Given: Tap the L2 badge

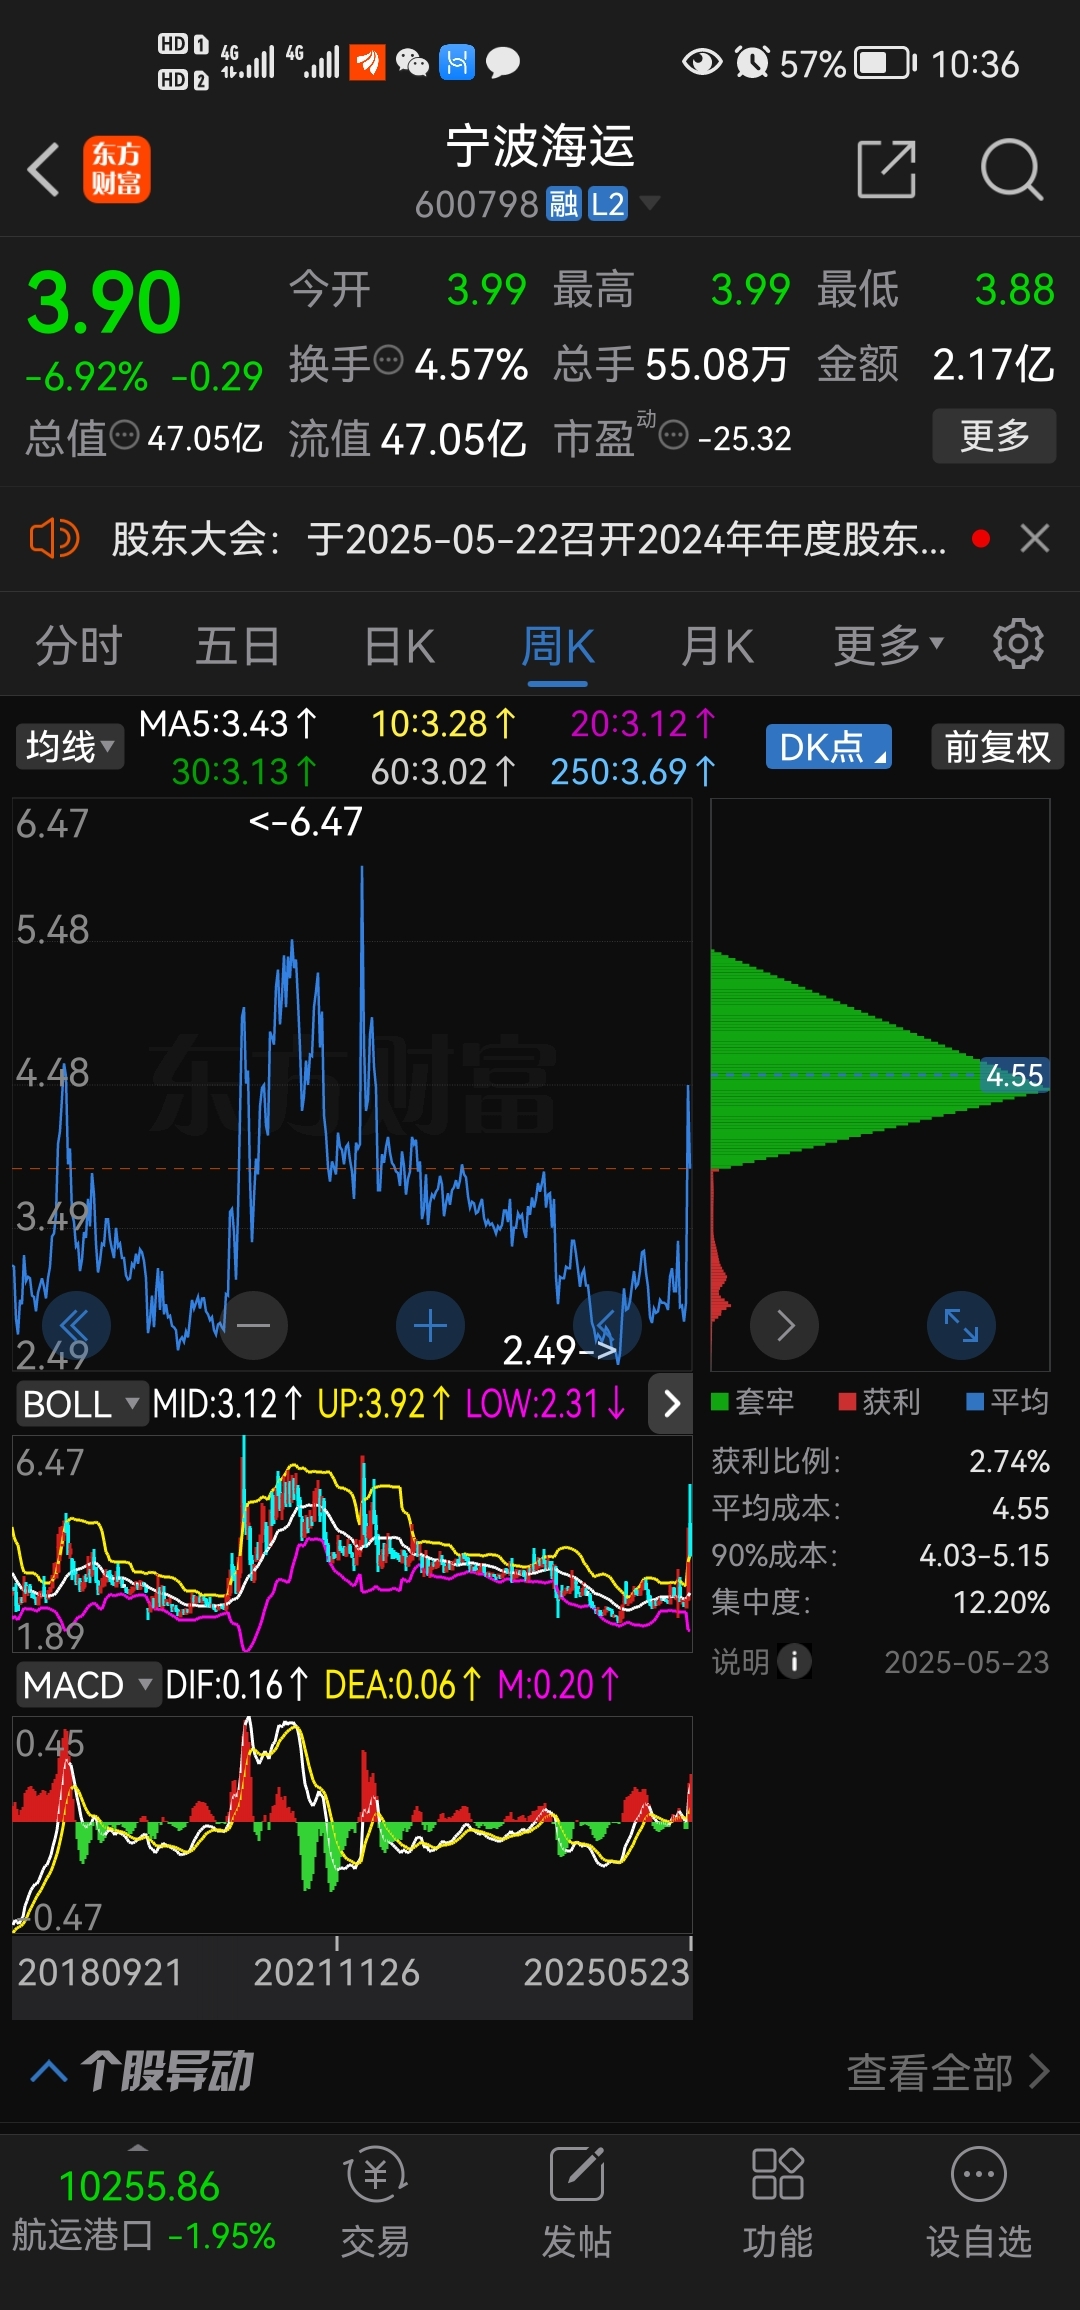Looking at the screenshot, I should (607, 204).
